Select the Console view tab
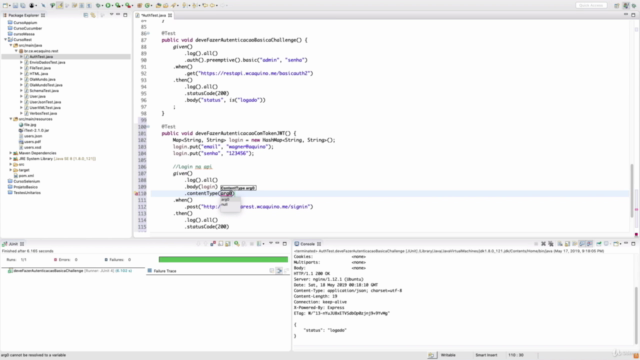Screen dimensions: 640x360 307,244
